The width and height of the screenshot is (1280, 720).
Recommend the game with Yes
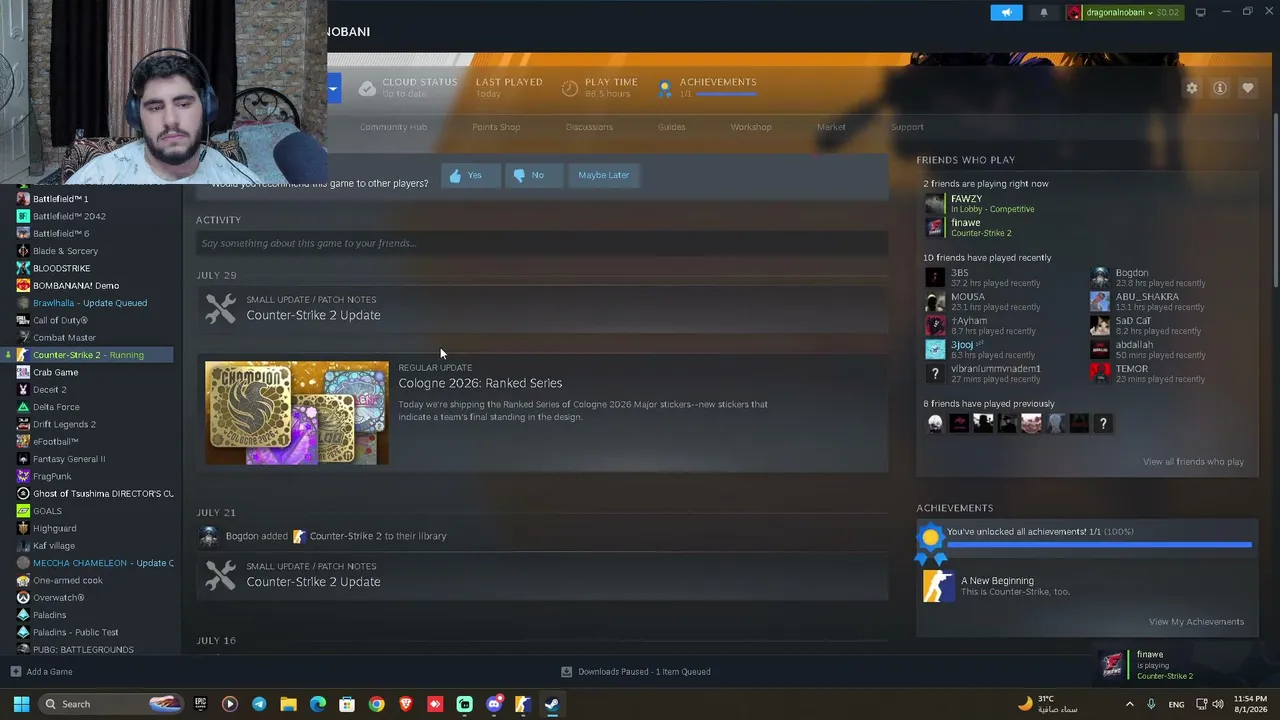tap(469, 175)
